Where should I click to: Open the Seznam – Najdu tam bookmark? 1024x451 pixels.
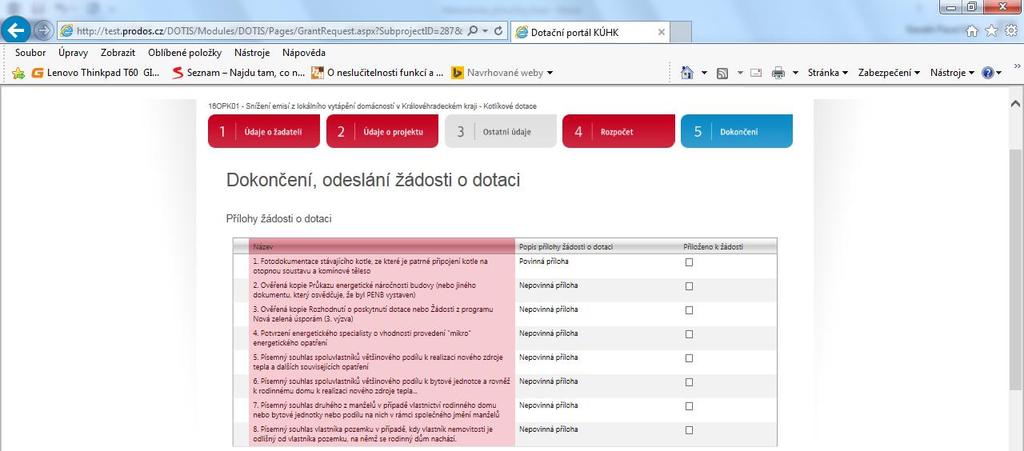pos(238,73)
